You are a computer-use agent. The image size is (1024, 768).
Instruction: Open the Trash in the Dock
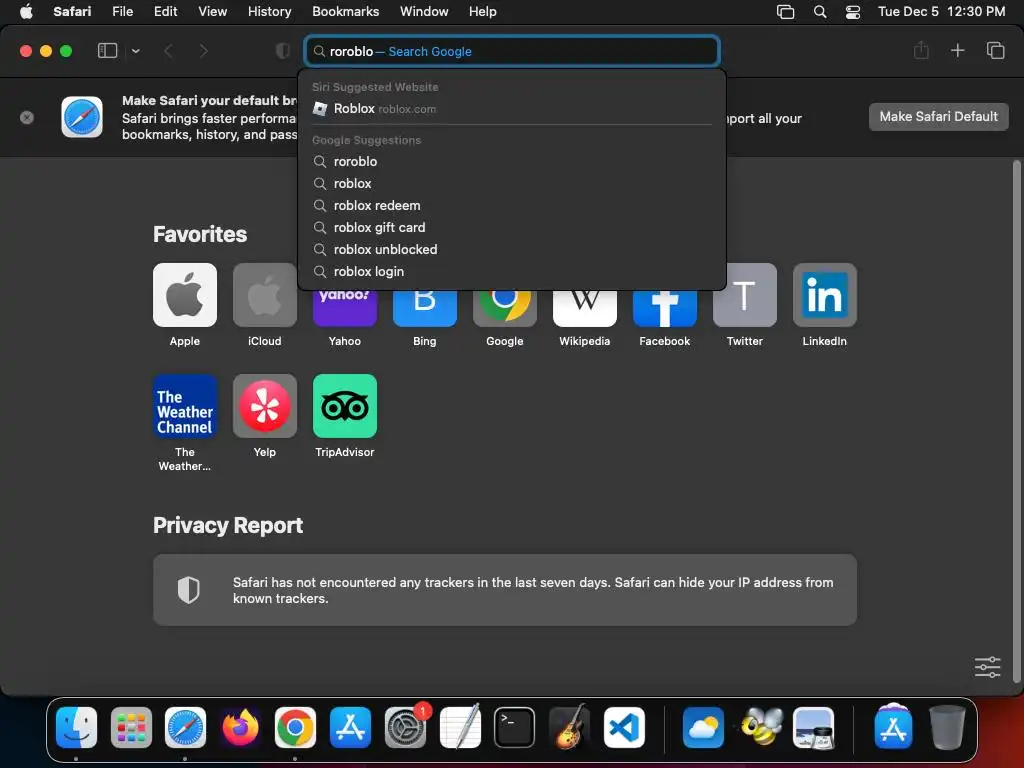947,727
